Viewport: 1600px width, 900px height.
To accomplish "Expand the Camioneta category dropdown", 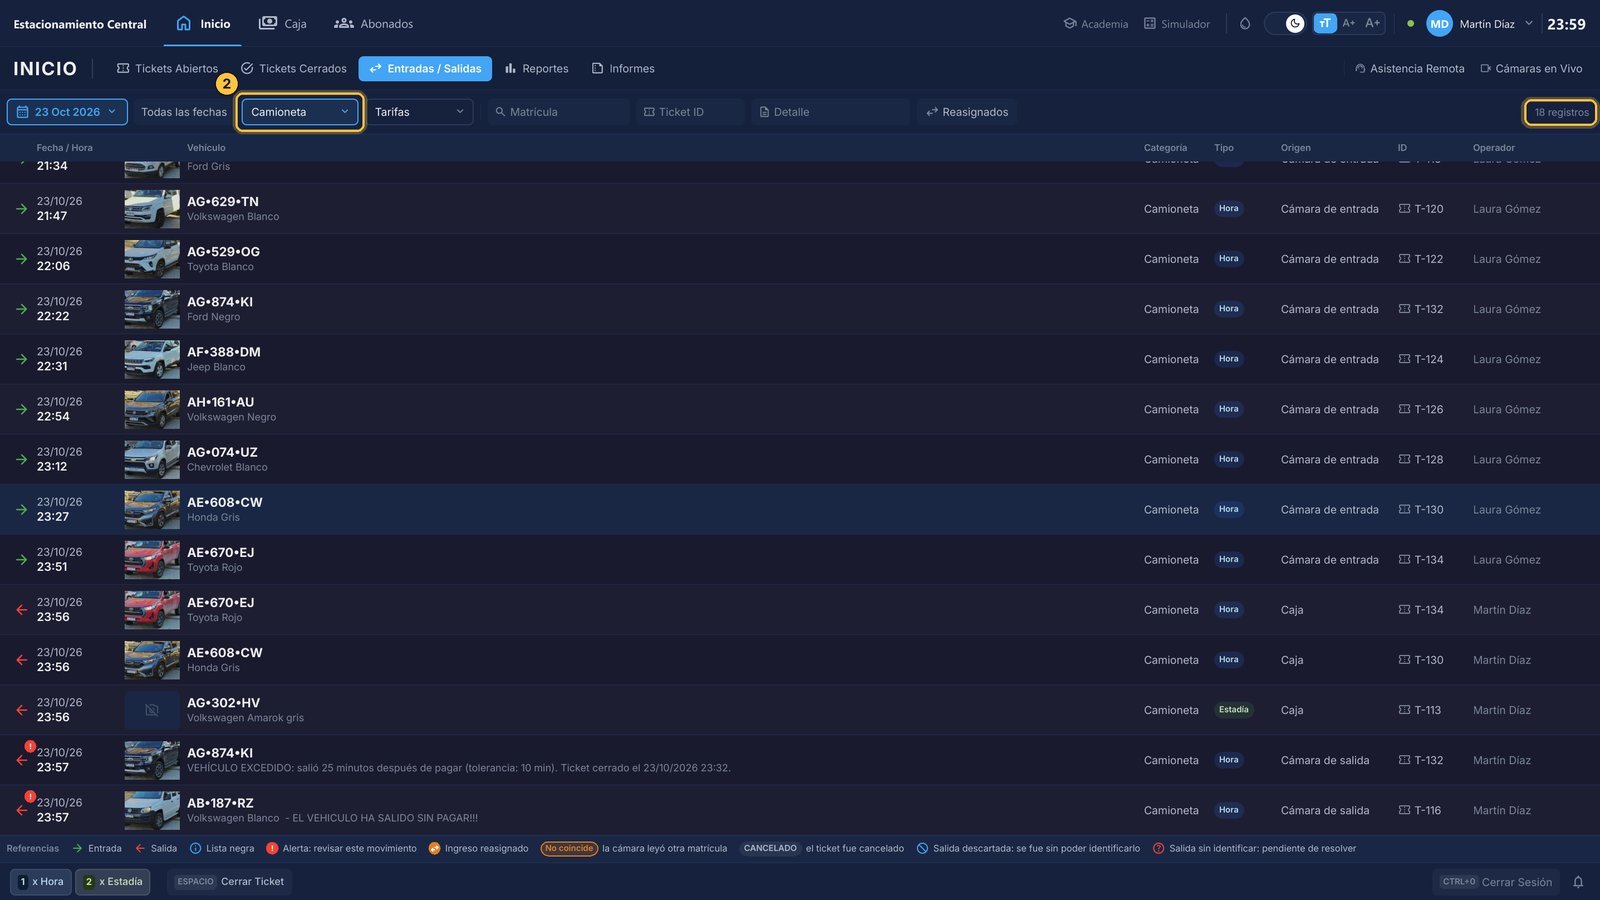I will pyautogui.click(x=300, y=112).
